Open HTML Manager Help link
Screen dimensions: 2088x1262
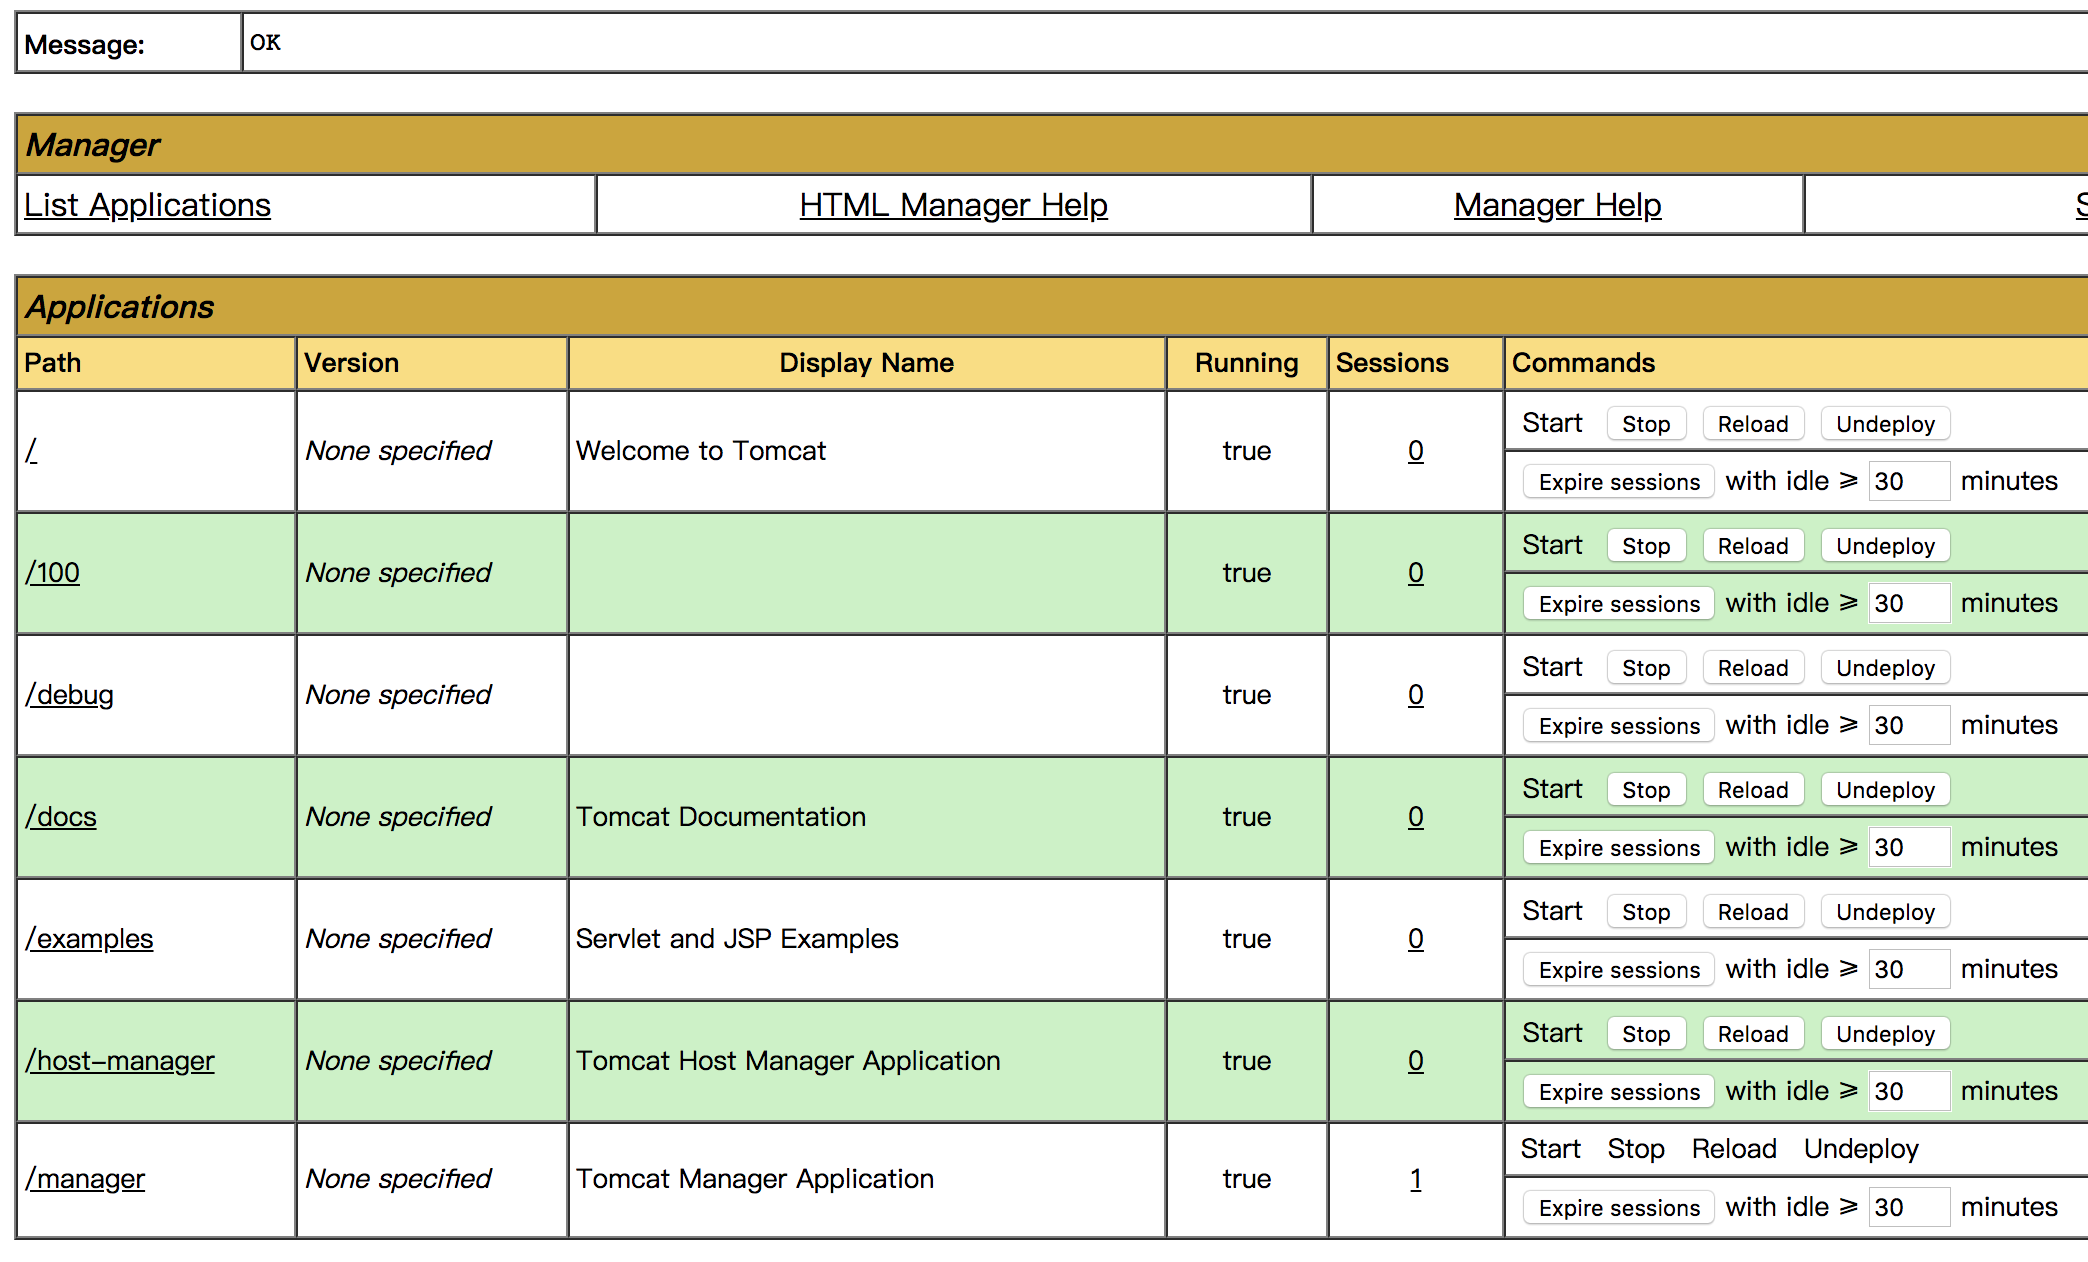[x=953, y=205]
